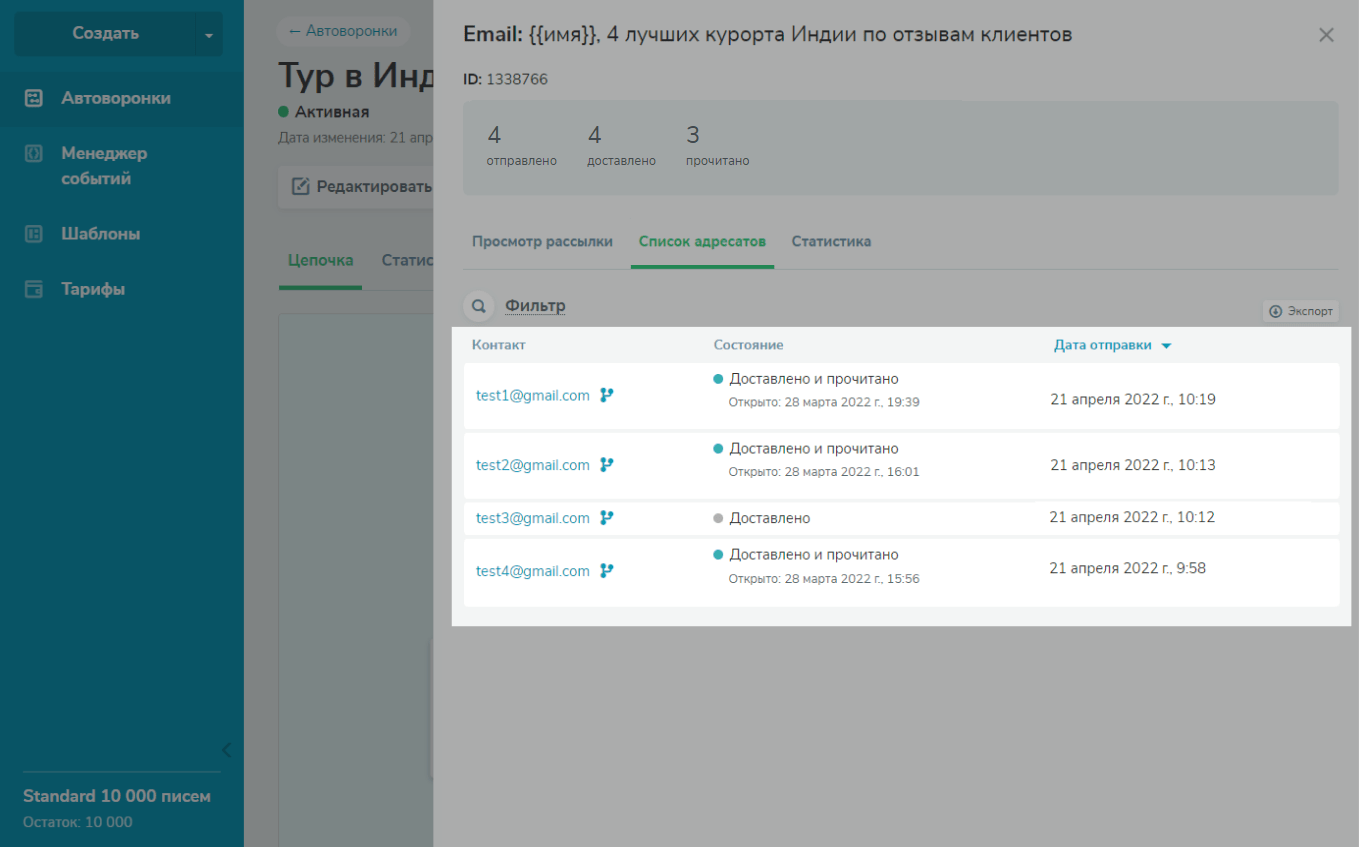Click funnel branch icon next to test1@gmail.com
The height and width of the screenshot is (847, 1359).
click(x=606, y=395)
